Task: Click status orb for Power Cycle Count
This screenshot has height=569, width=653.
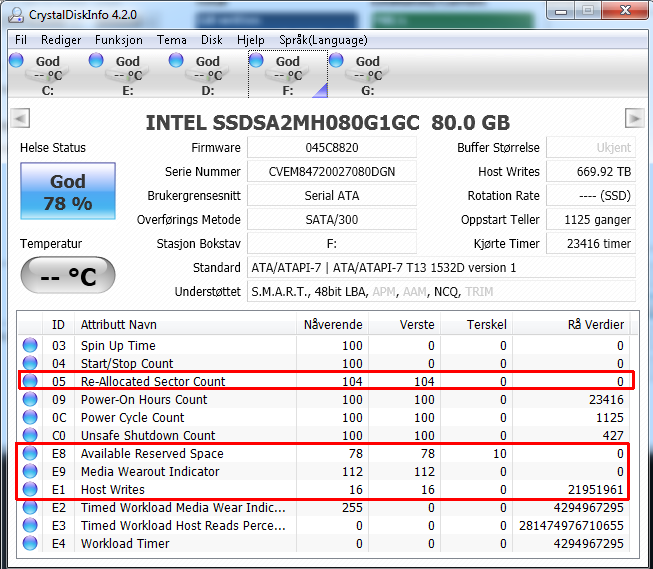Action: pos(30,417)
